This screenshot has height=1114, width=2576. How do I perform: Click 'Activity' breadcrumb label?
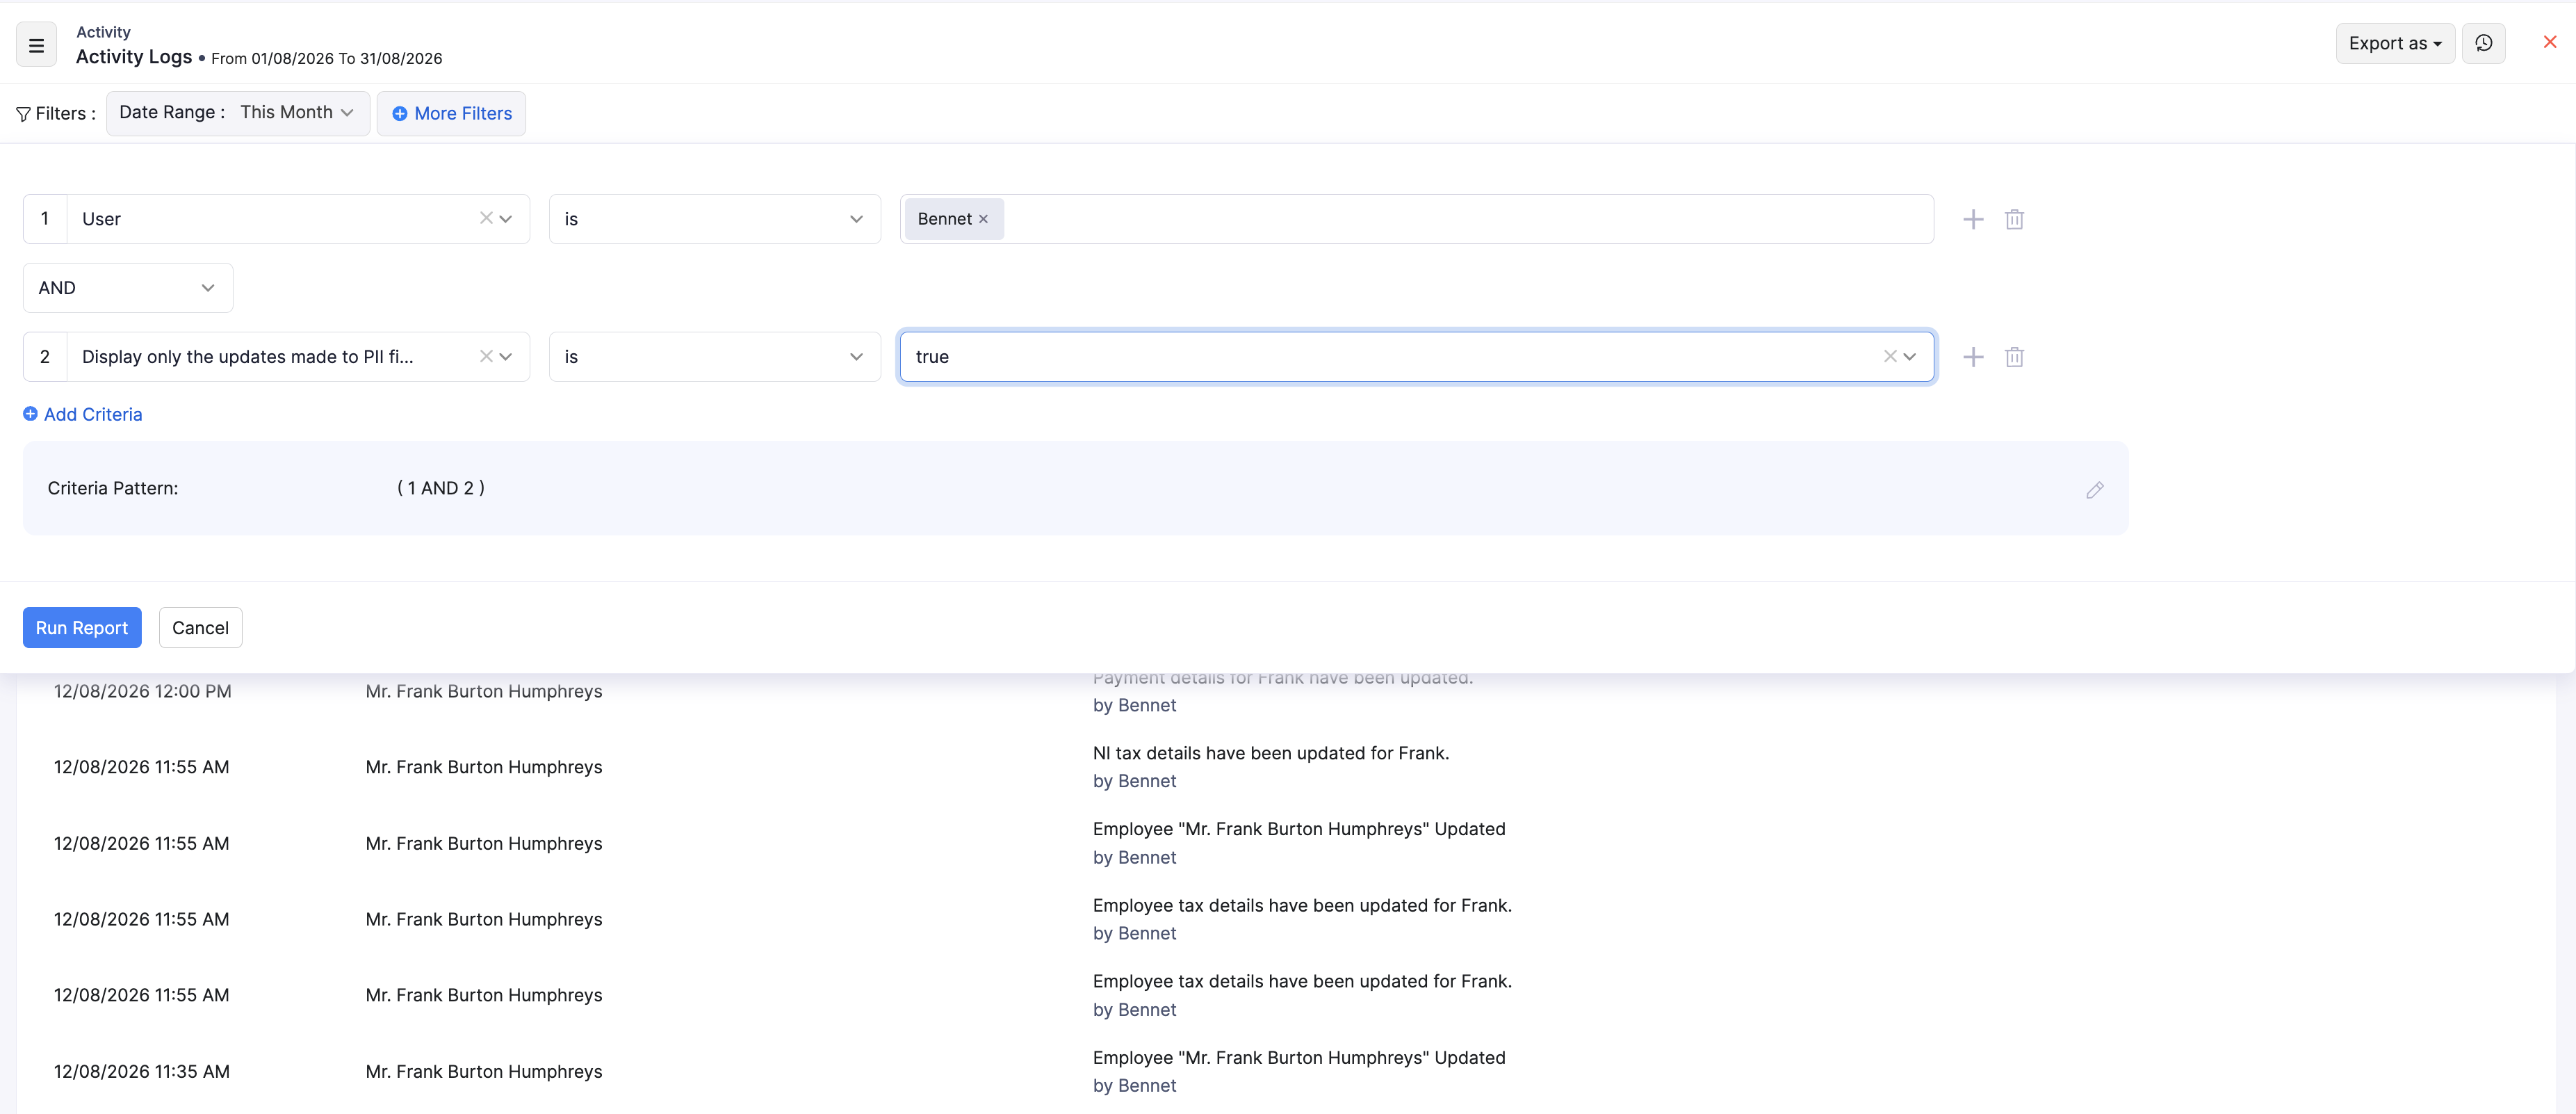(103, 32)
